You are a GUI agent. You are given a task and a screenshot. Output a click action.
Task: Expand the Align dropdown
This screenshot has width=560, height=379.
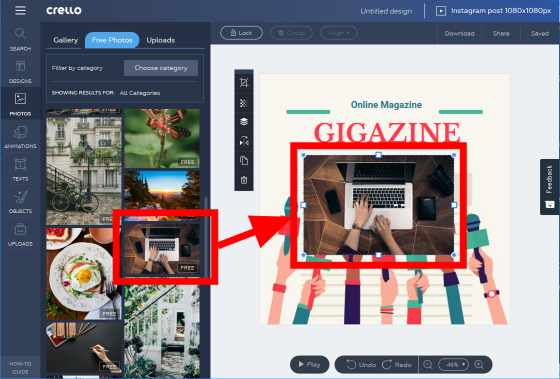pyautogui.click(x=339, y=33)
